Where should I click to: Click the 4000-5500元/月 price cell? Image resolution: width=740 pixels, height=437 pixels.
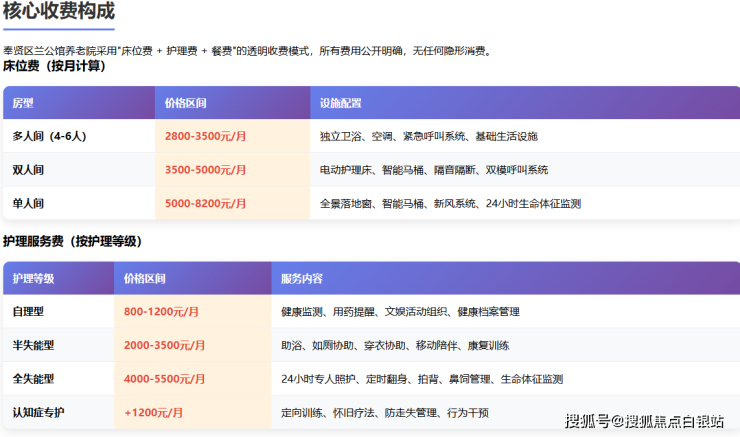point(164,379)
